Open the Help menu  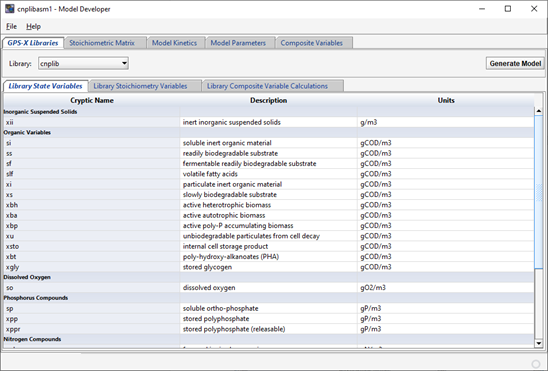click(x=33, y=27)
